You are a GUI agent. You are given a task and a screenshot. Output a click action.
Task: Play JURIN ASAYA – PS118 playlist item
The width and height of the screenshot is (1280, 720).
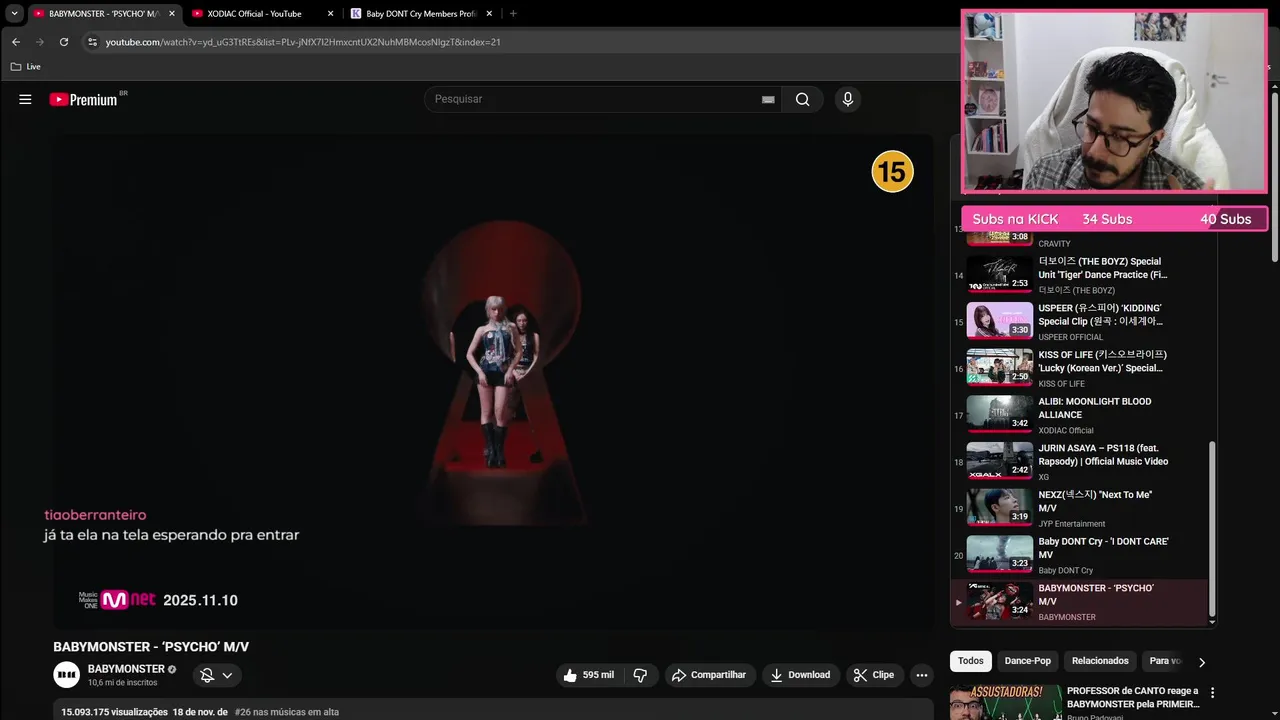tap(1078, 462)
